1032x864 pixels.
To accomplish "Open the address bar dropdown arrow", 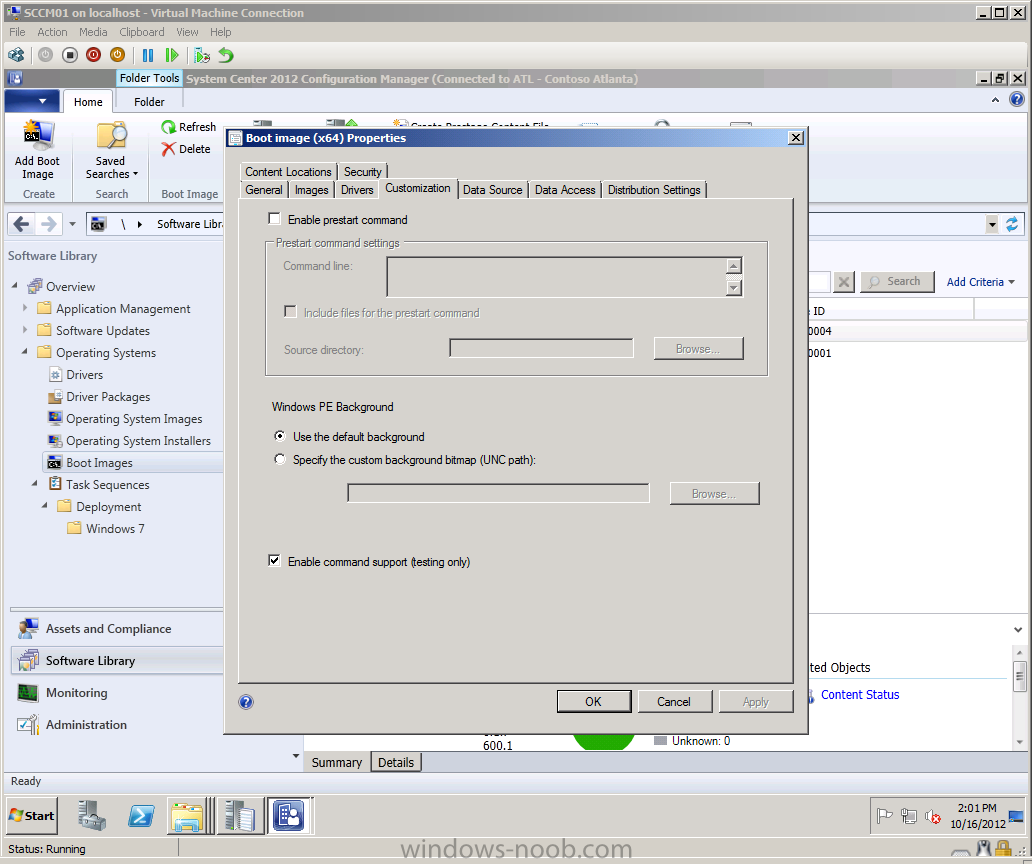I will [x=992, y=224].
